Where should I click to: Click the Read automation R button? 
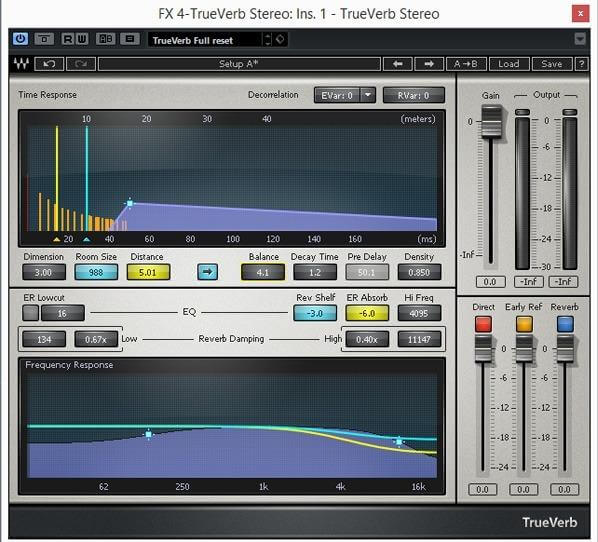tap(68, 39)
